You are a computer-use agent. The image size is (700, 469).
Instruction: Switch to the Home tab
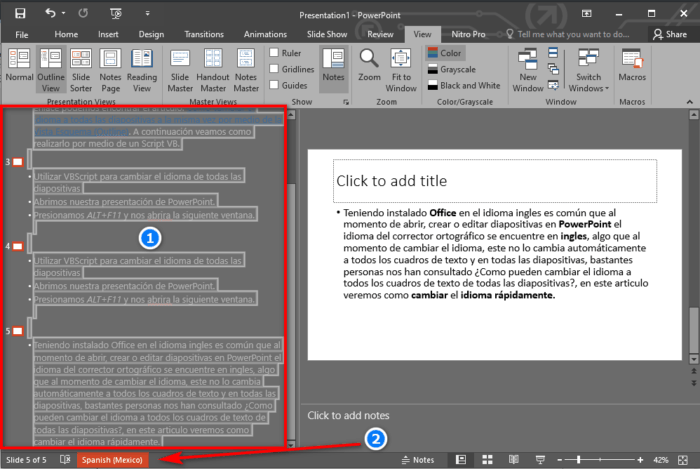click(66, 34)
